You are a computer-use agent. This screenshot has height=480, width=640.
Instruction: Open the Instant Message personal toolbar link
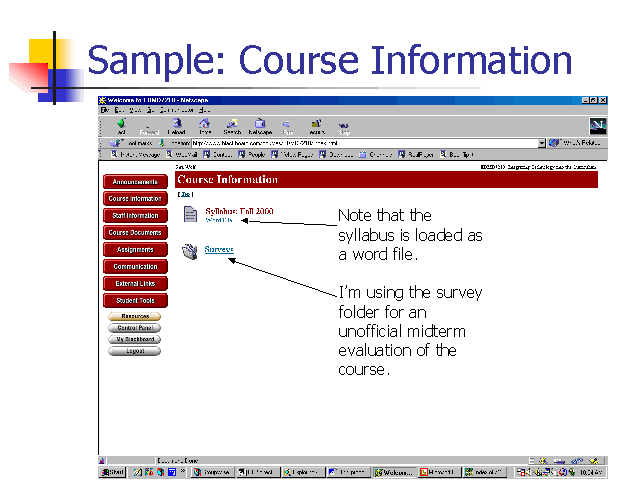click(135, 154)
